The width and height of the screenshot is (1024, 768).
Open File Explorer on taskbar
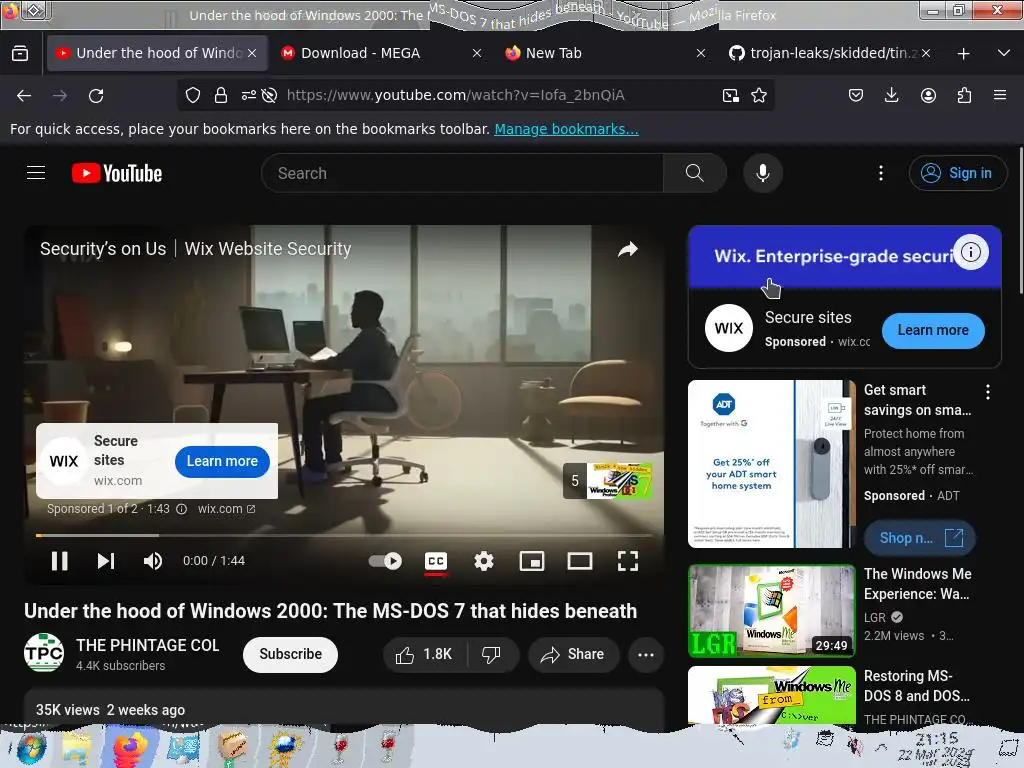(x=76, y=748)
